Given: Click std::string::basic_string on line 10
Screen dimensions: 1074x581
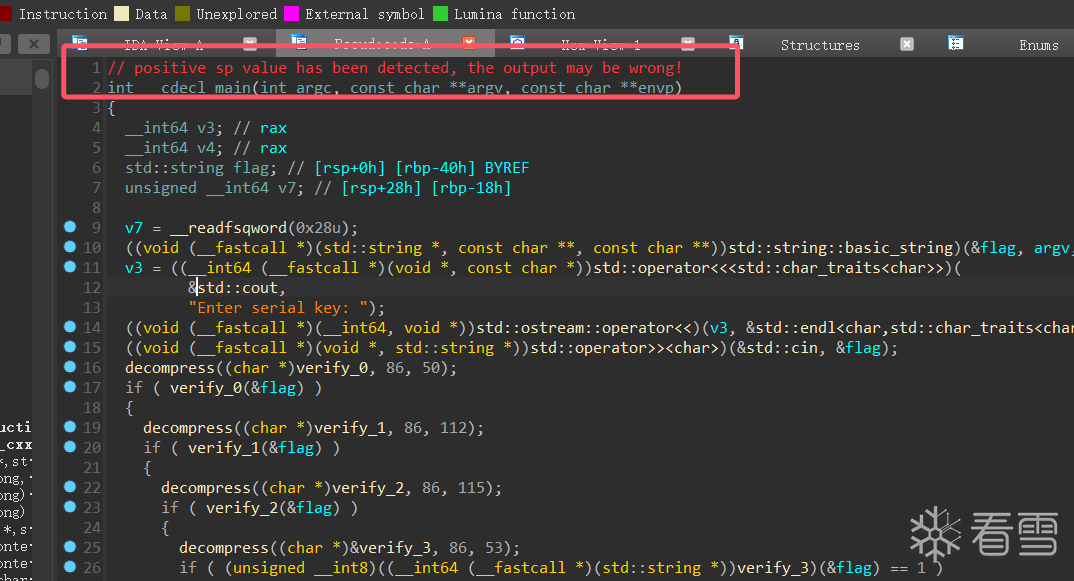Looking at the screenshot, I should [x=841, y=248].
